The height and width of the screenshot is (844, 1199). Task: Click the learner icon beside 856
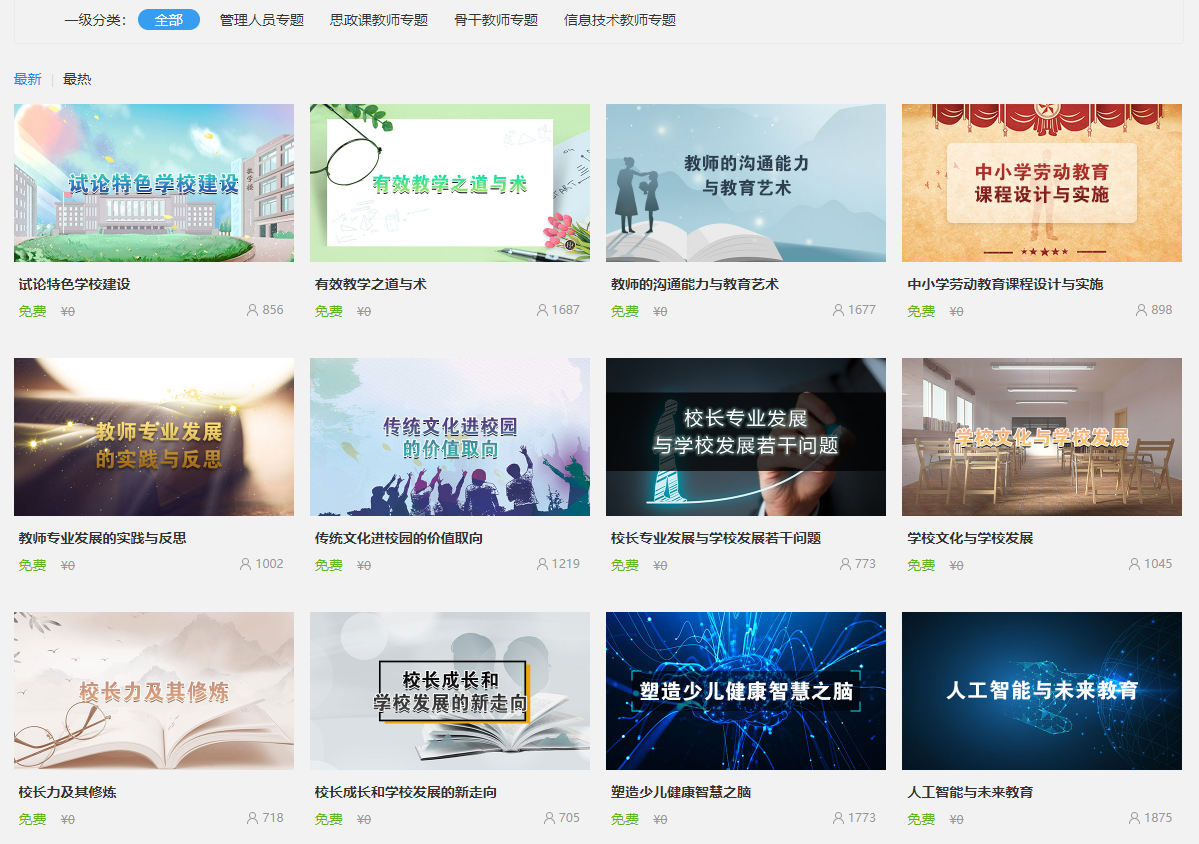pos(252,310)
